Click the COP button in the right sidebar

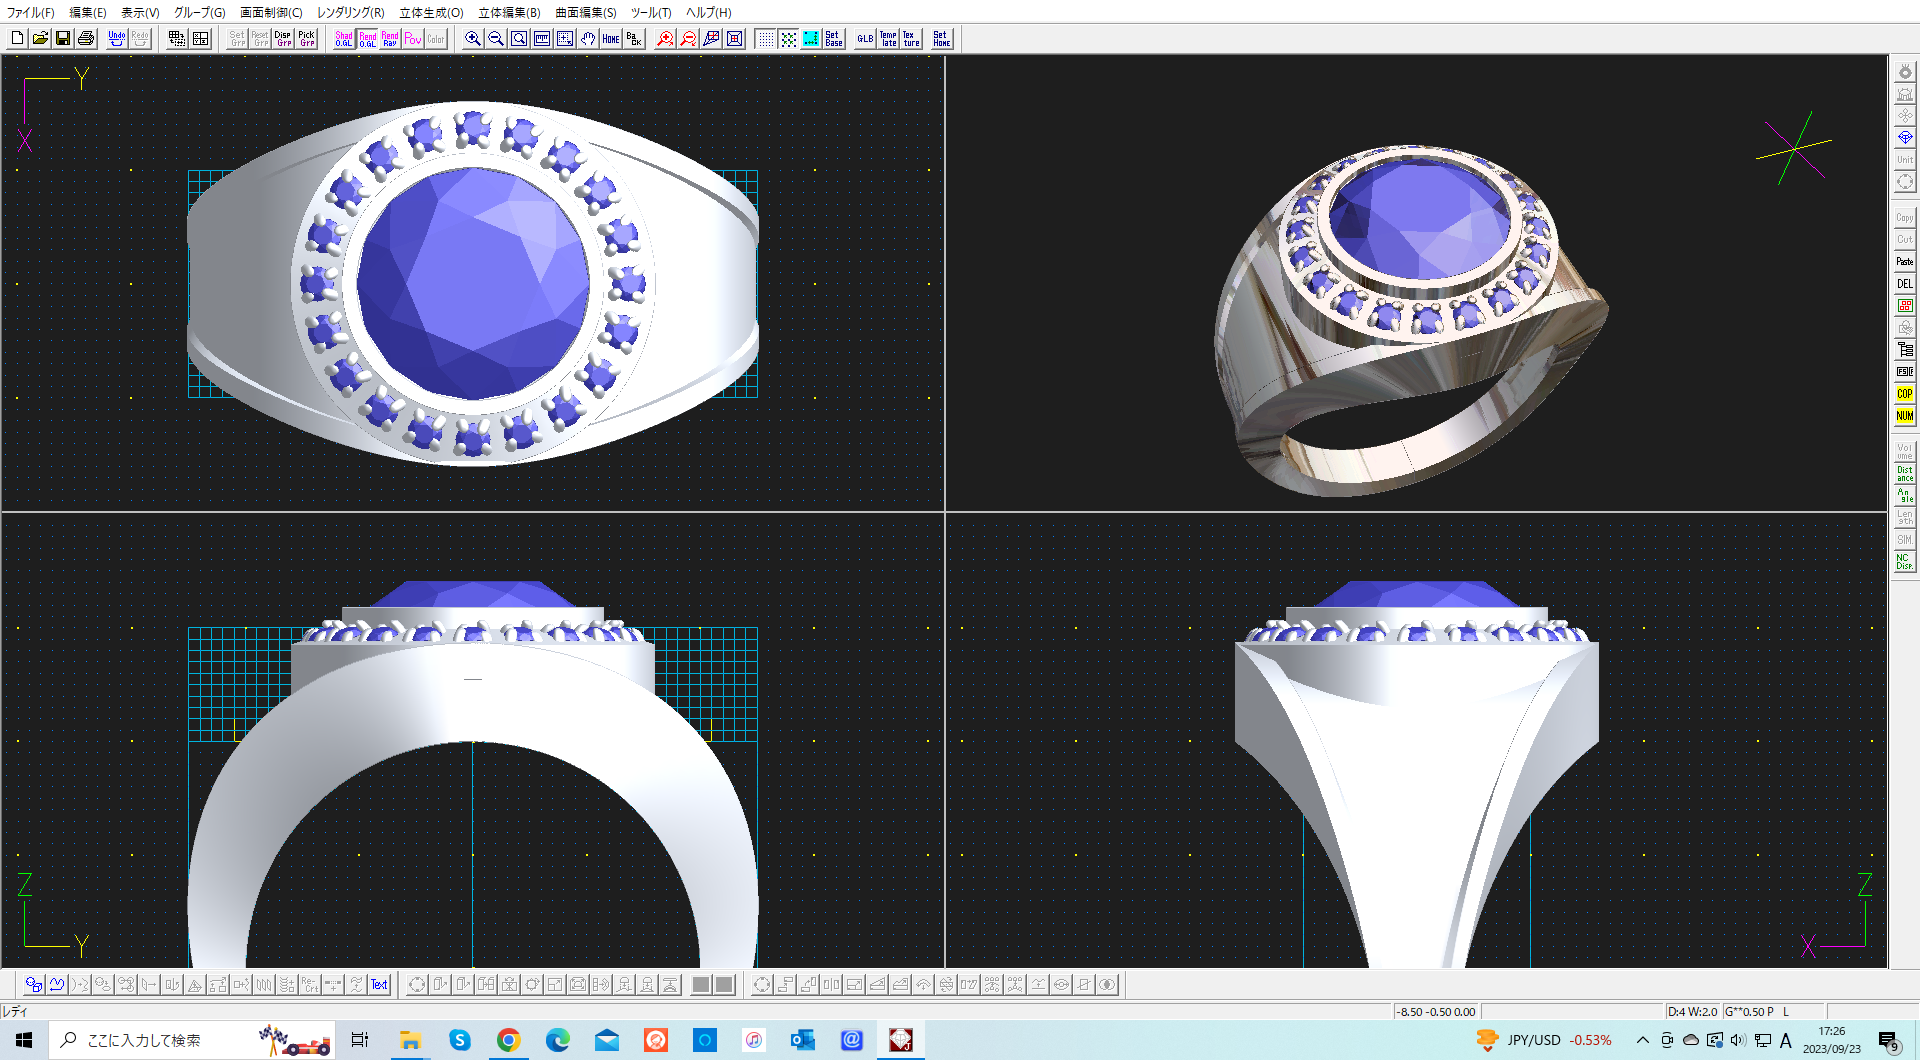(x=1904, y=394)
